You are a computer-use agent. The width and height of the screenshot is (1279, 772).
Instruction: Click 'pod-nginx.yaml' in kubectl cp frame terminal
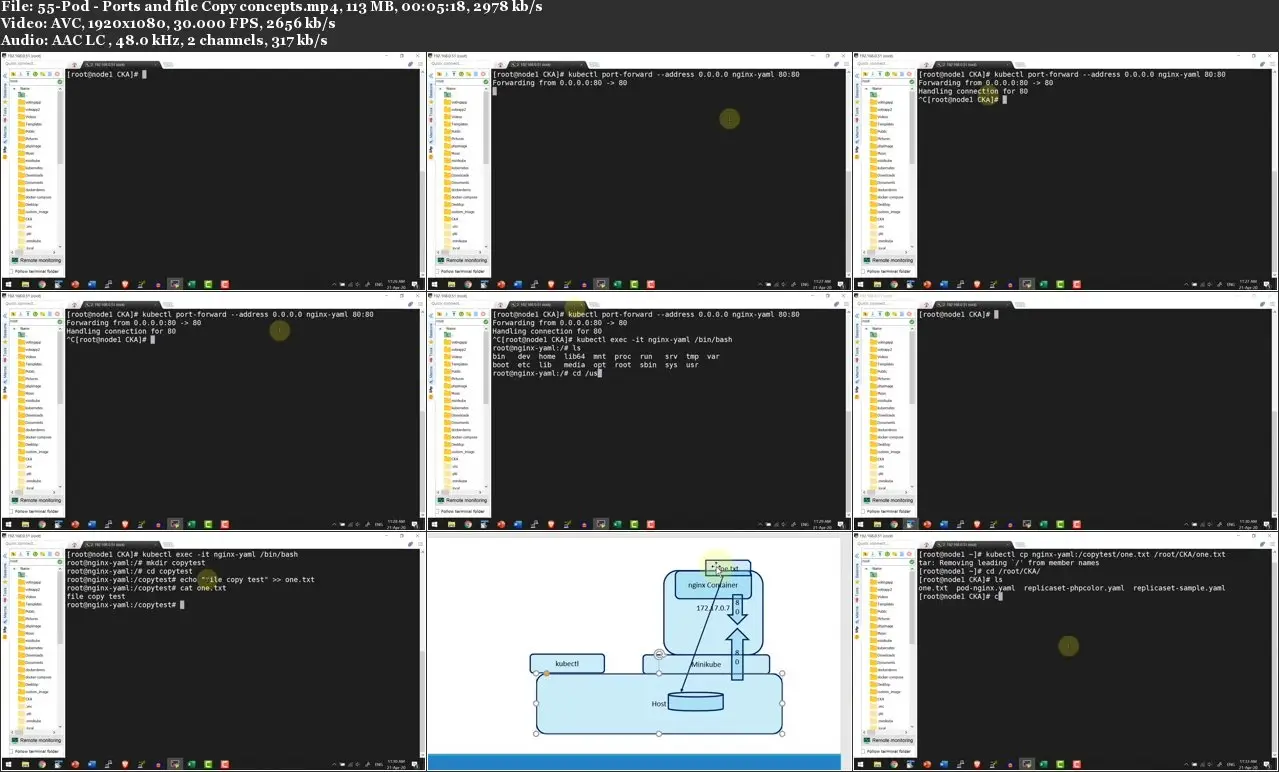[x=985, y=588]
